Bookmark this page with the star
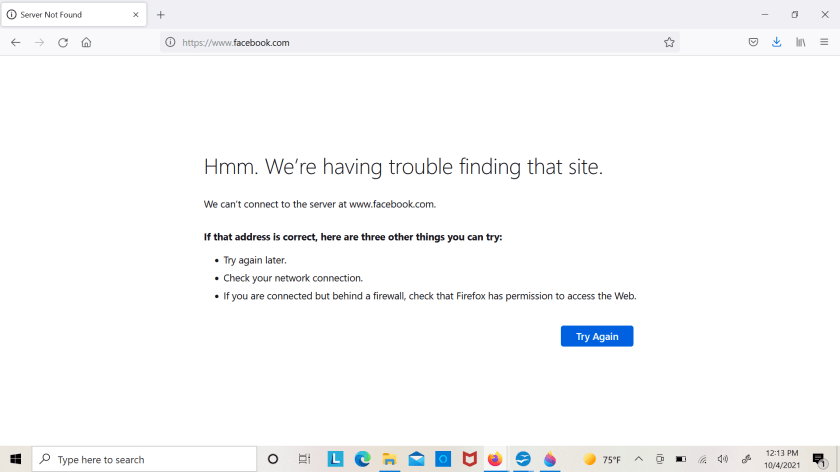Image resolution: width=840 pixels, height=472 pixels. (669, 43)
